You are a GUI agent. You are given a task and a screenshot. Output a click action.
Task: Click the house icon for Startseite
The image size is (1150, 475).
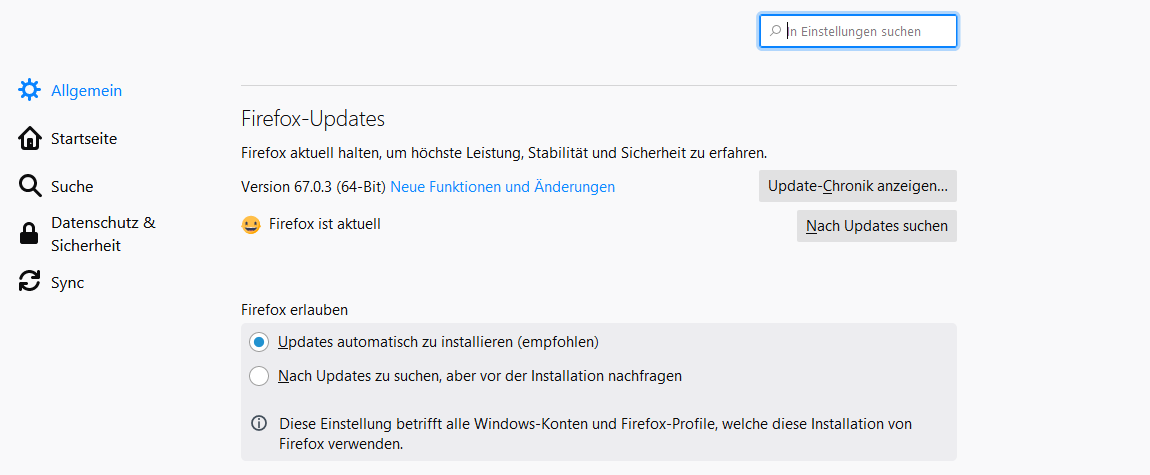[x=29, y=139]
